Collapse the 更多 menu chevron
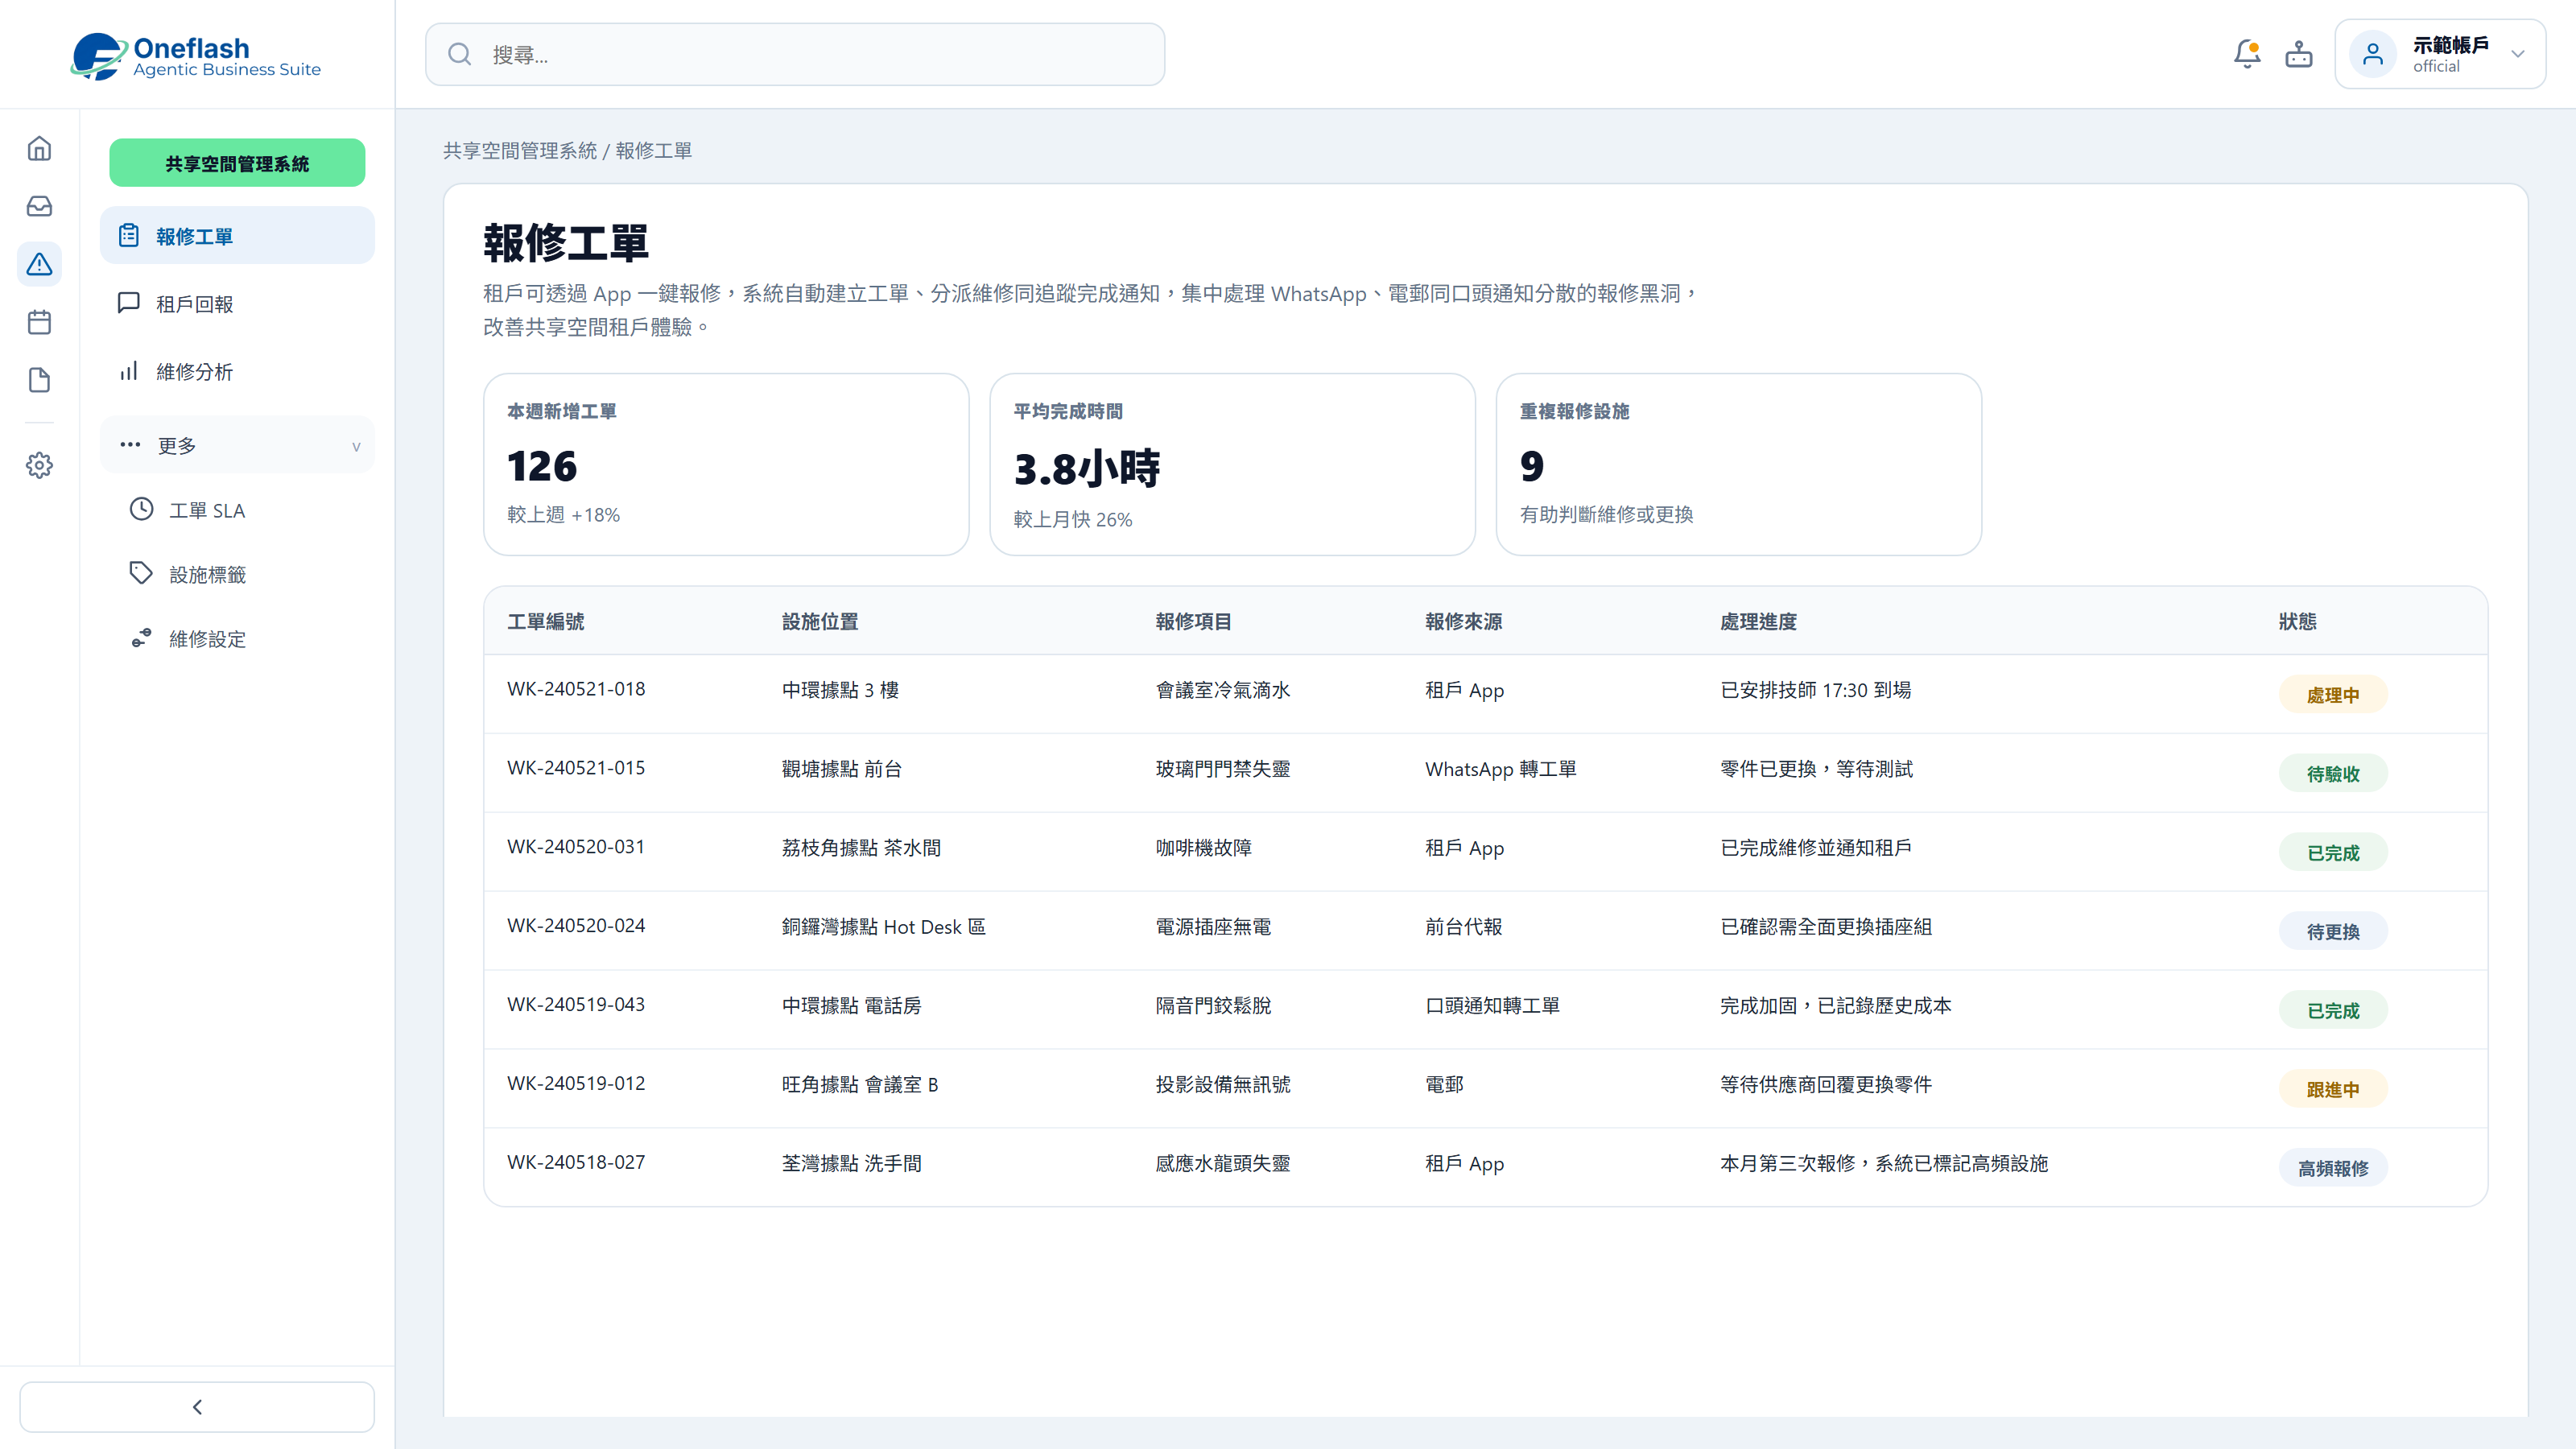 click(356, 446)
